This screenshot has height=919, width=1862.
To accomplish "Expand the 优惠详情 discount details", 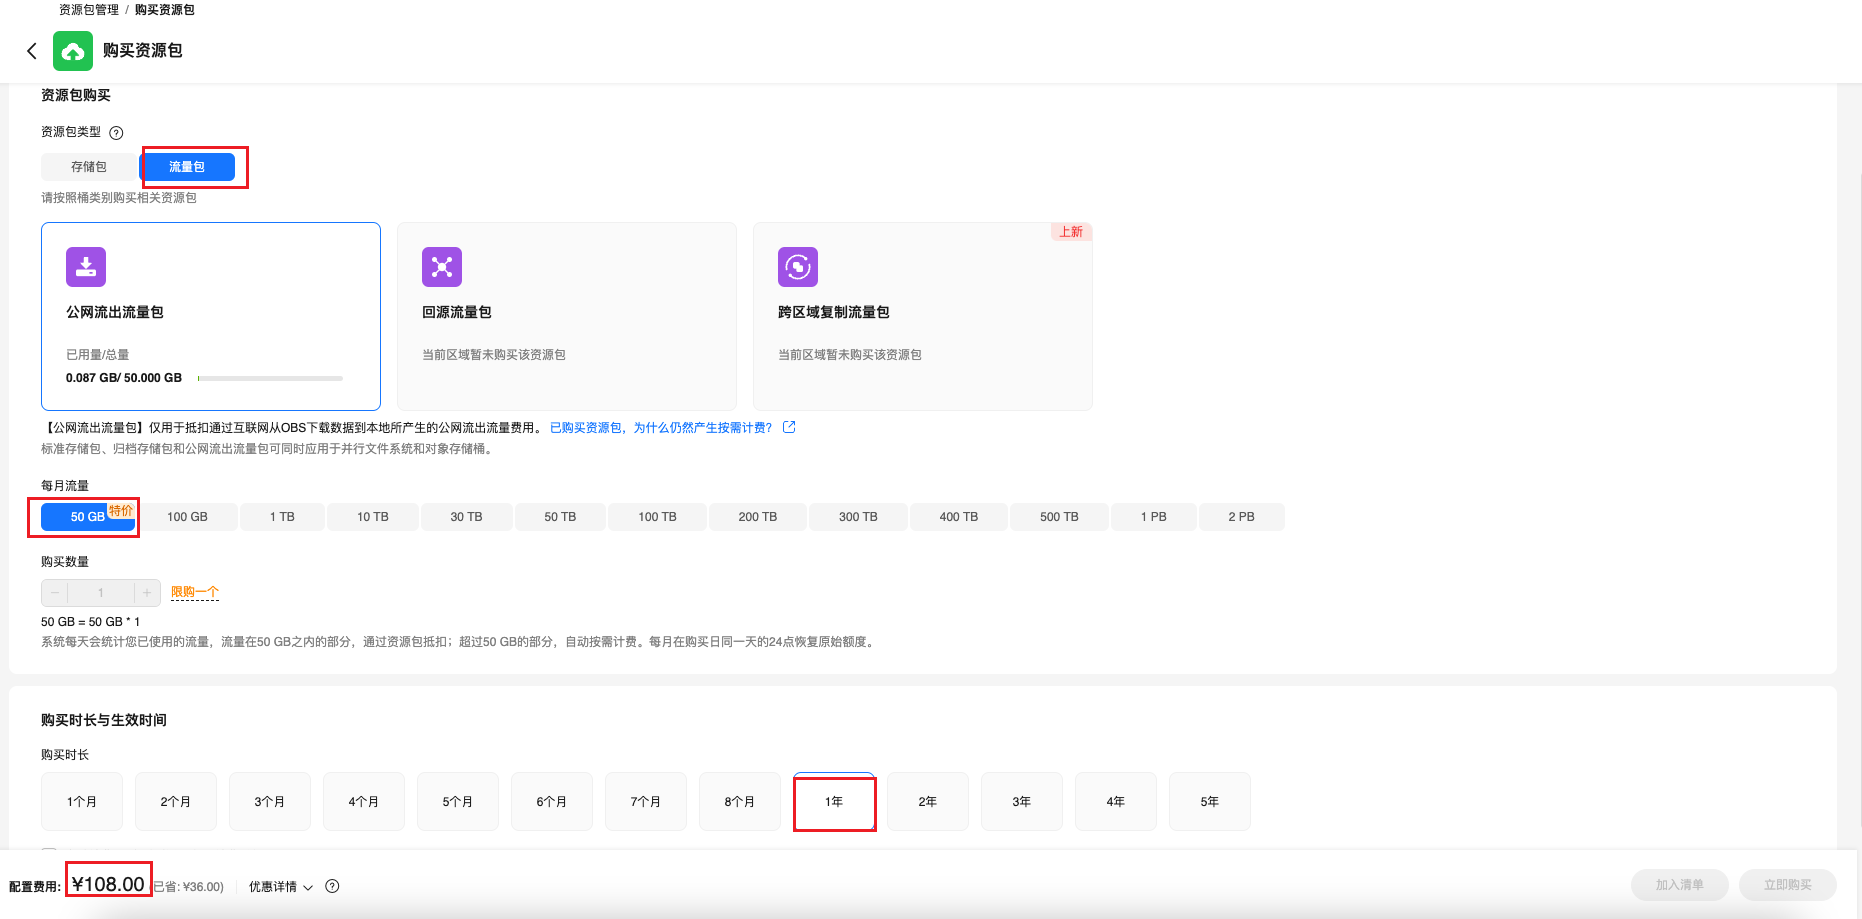I will pyautogui.click(x=280, y=887).
